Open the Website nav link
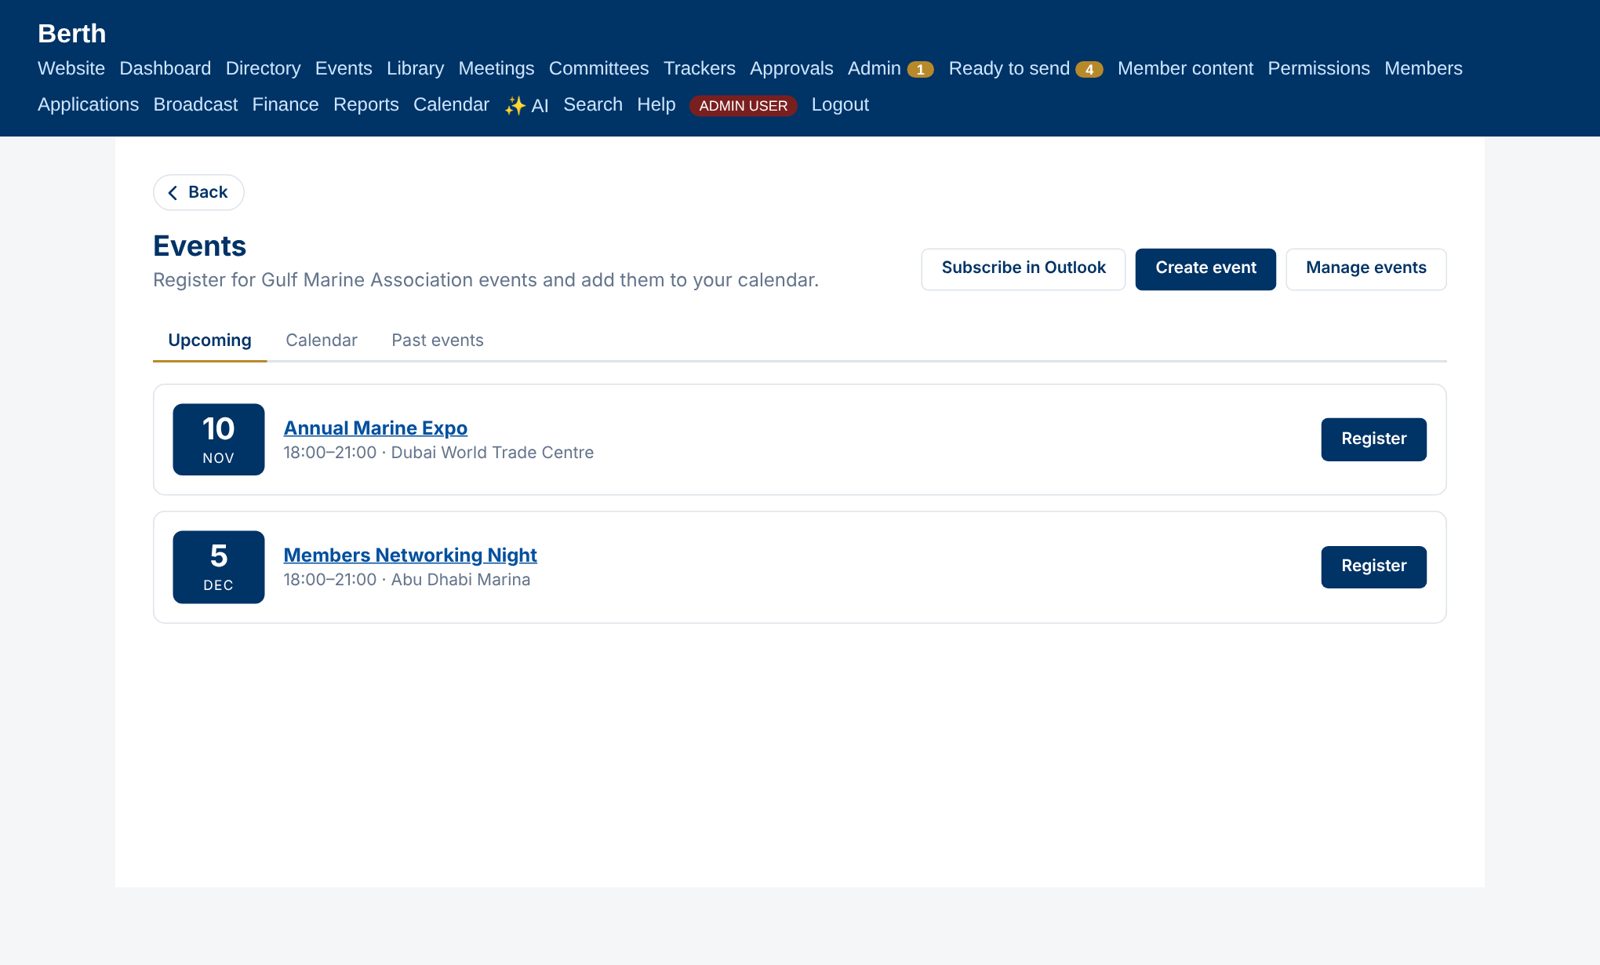The height and width of the screenshot is (965, 1600). (x=71, y=68)
